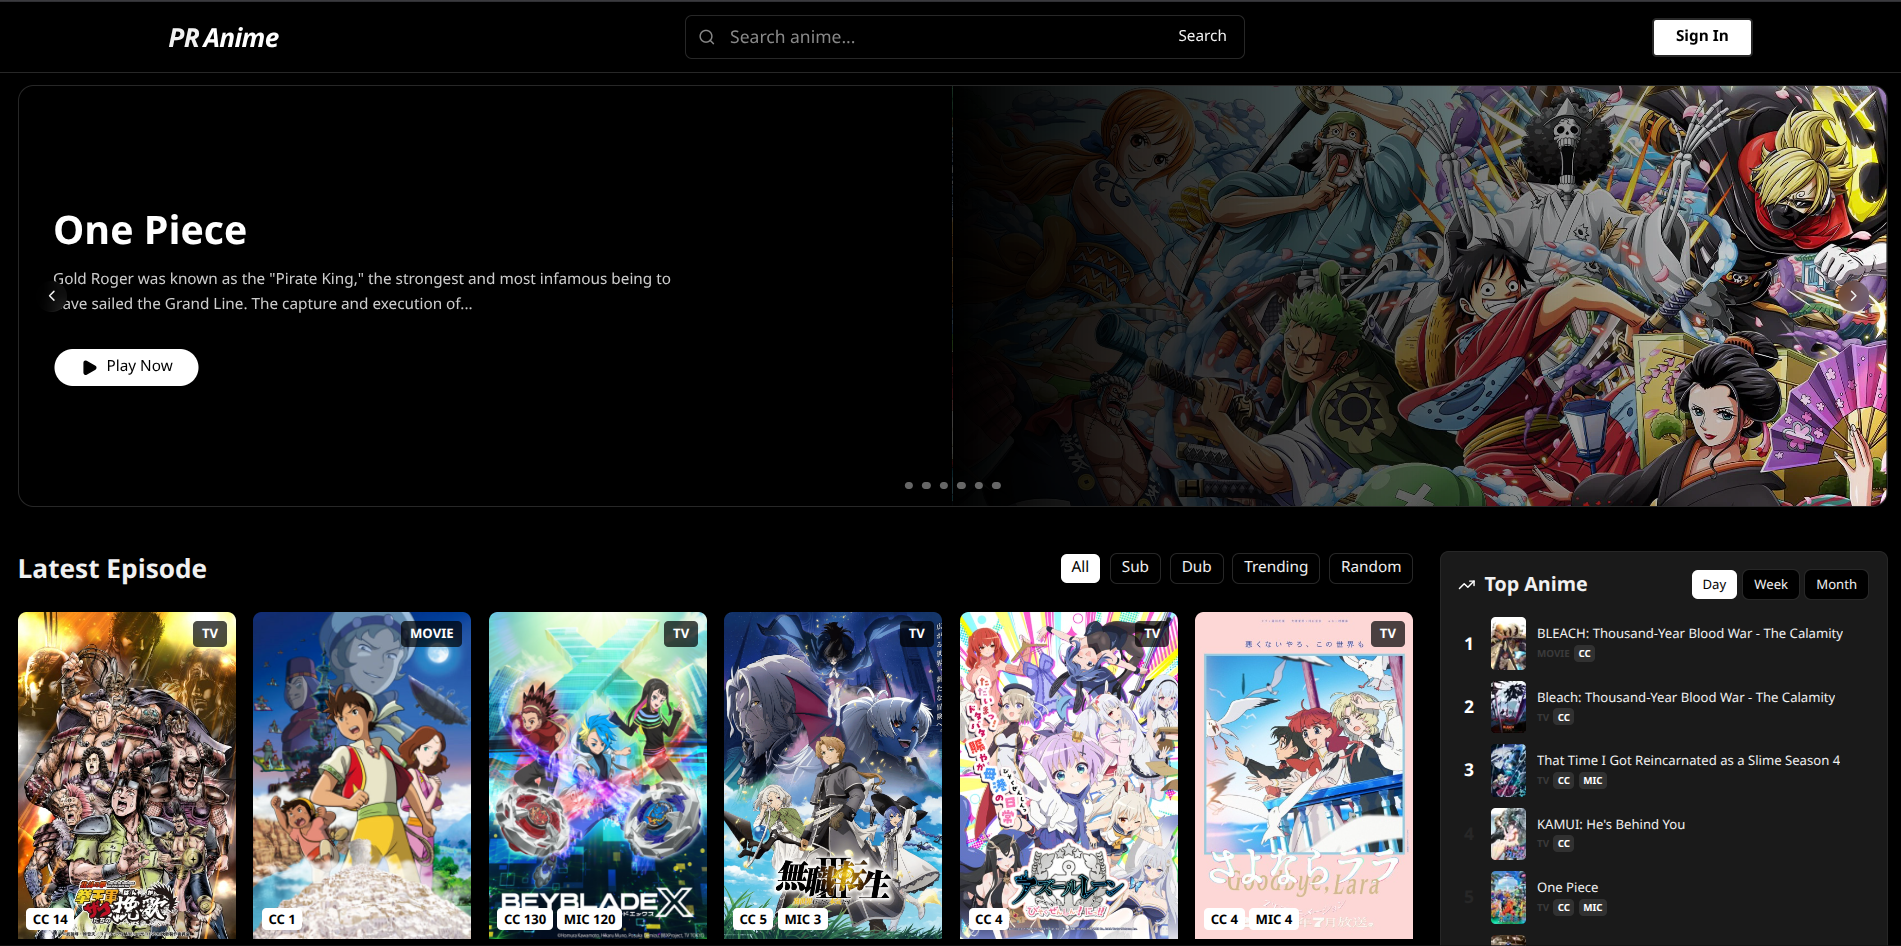This screenshot has width=1901, height=946.
Task: Click the Search button
Action: tap(1202, 36)
